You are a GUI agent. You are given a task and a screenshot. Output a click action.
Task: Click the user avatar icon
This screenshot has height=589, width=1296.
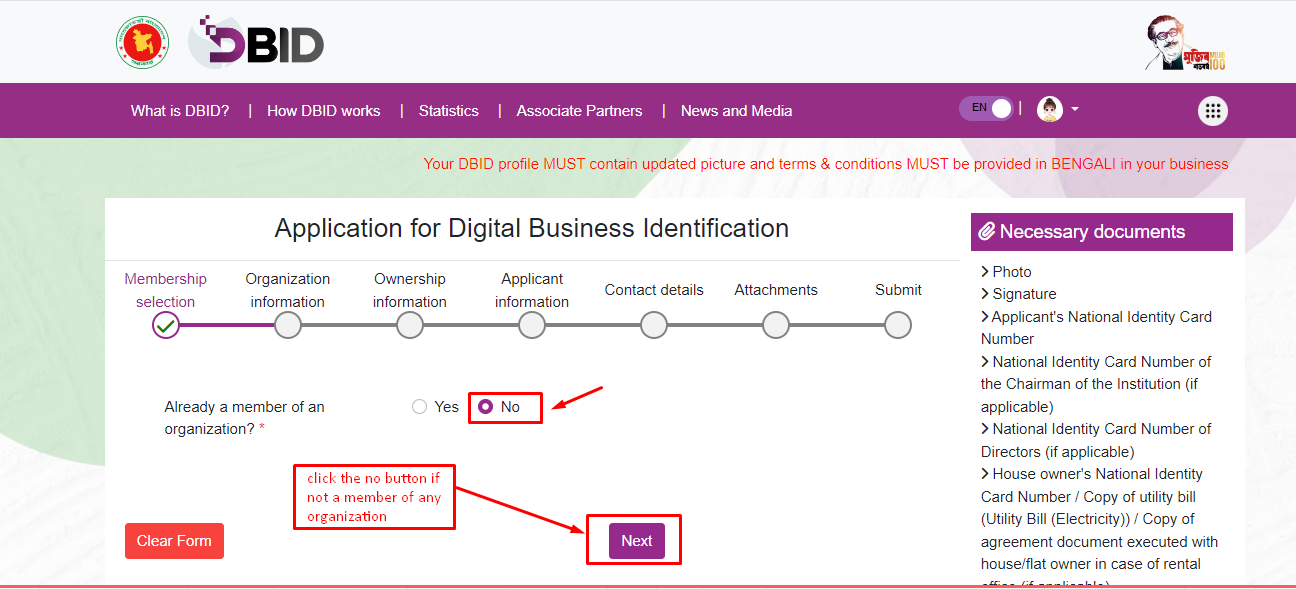(x=1049, y=109)
